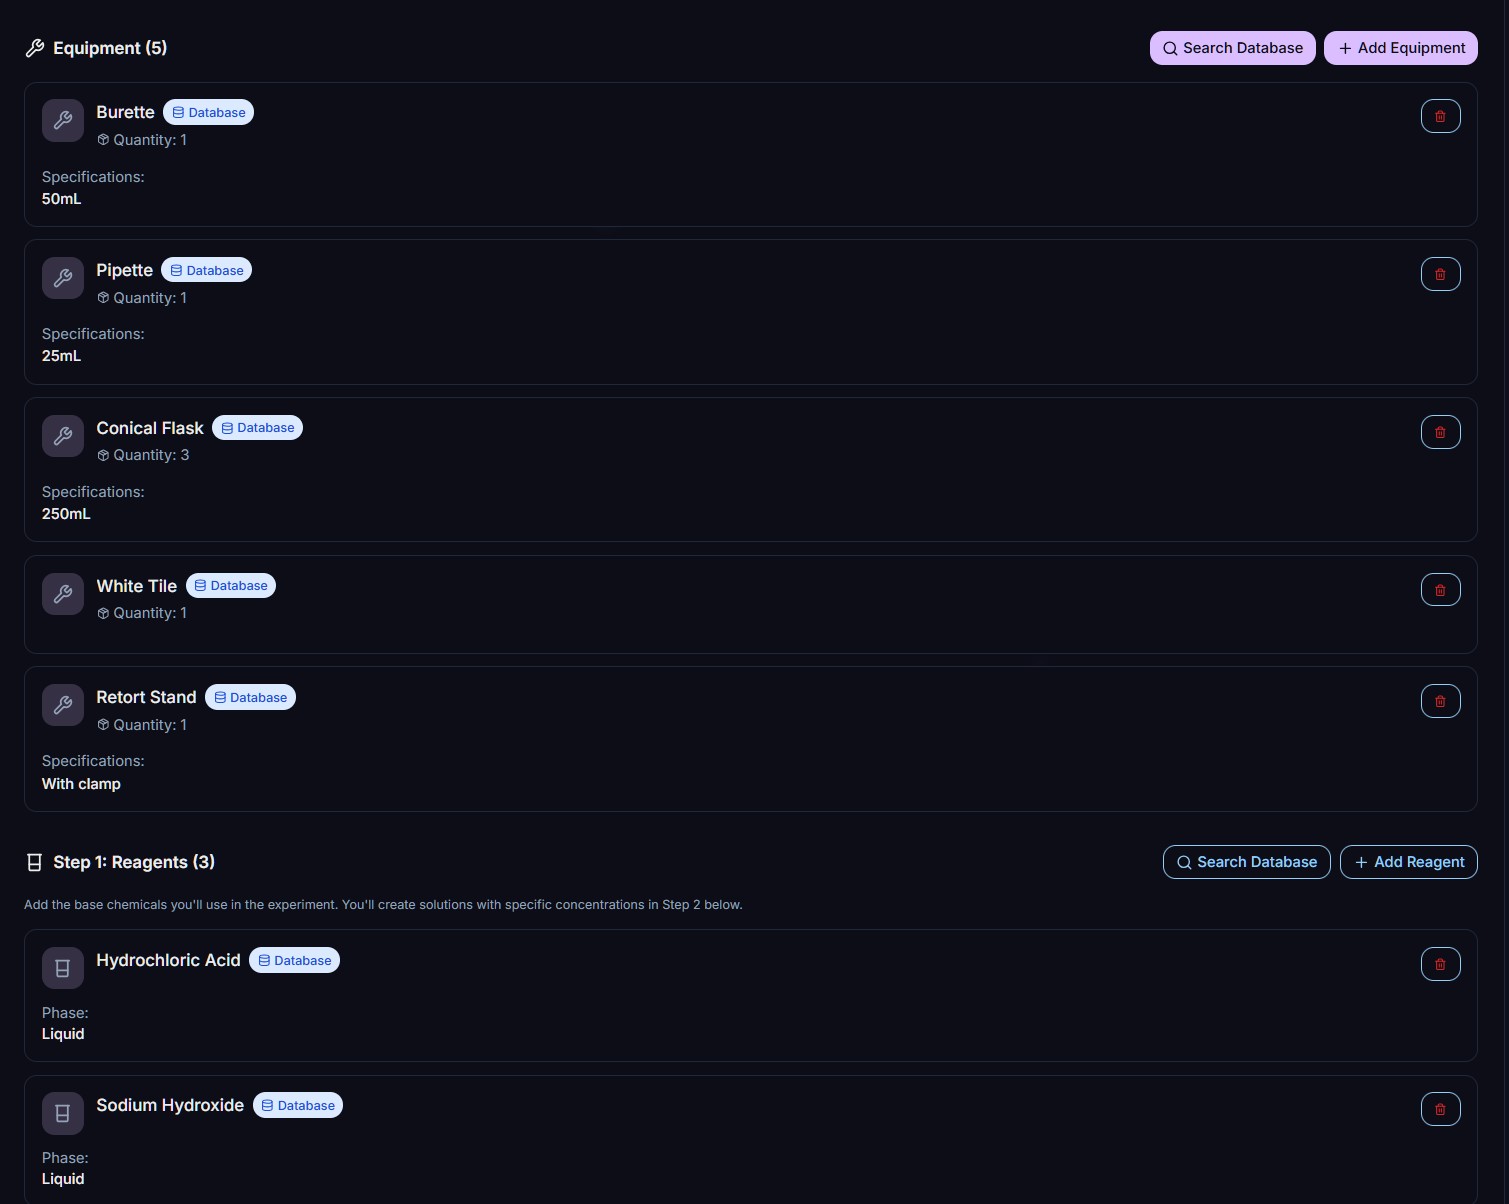1509x1204 pixels.
Task: Remove Sodium Hydroxide with the trash icon
Action: coord(1440,1109)
